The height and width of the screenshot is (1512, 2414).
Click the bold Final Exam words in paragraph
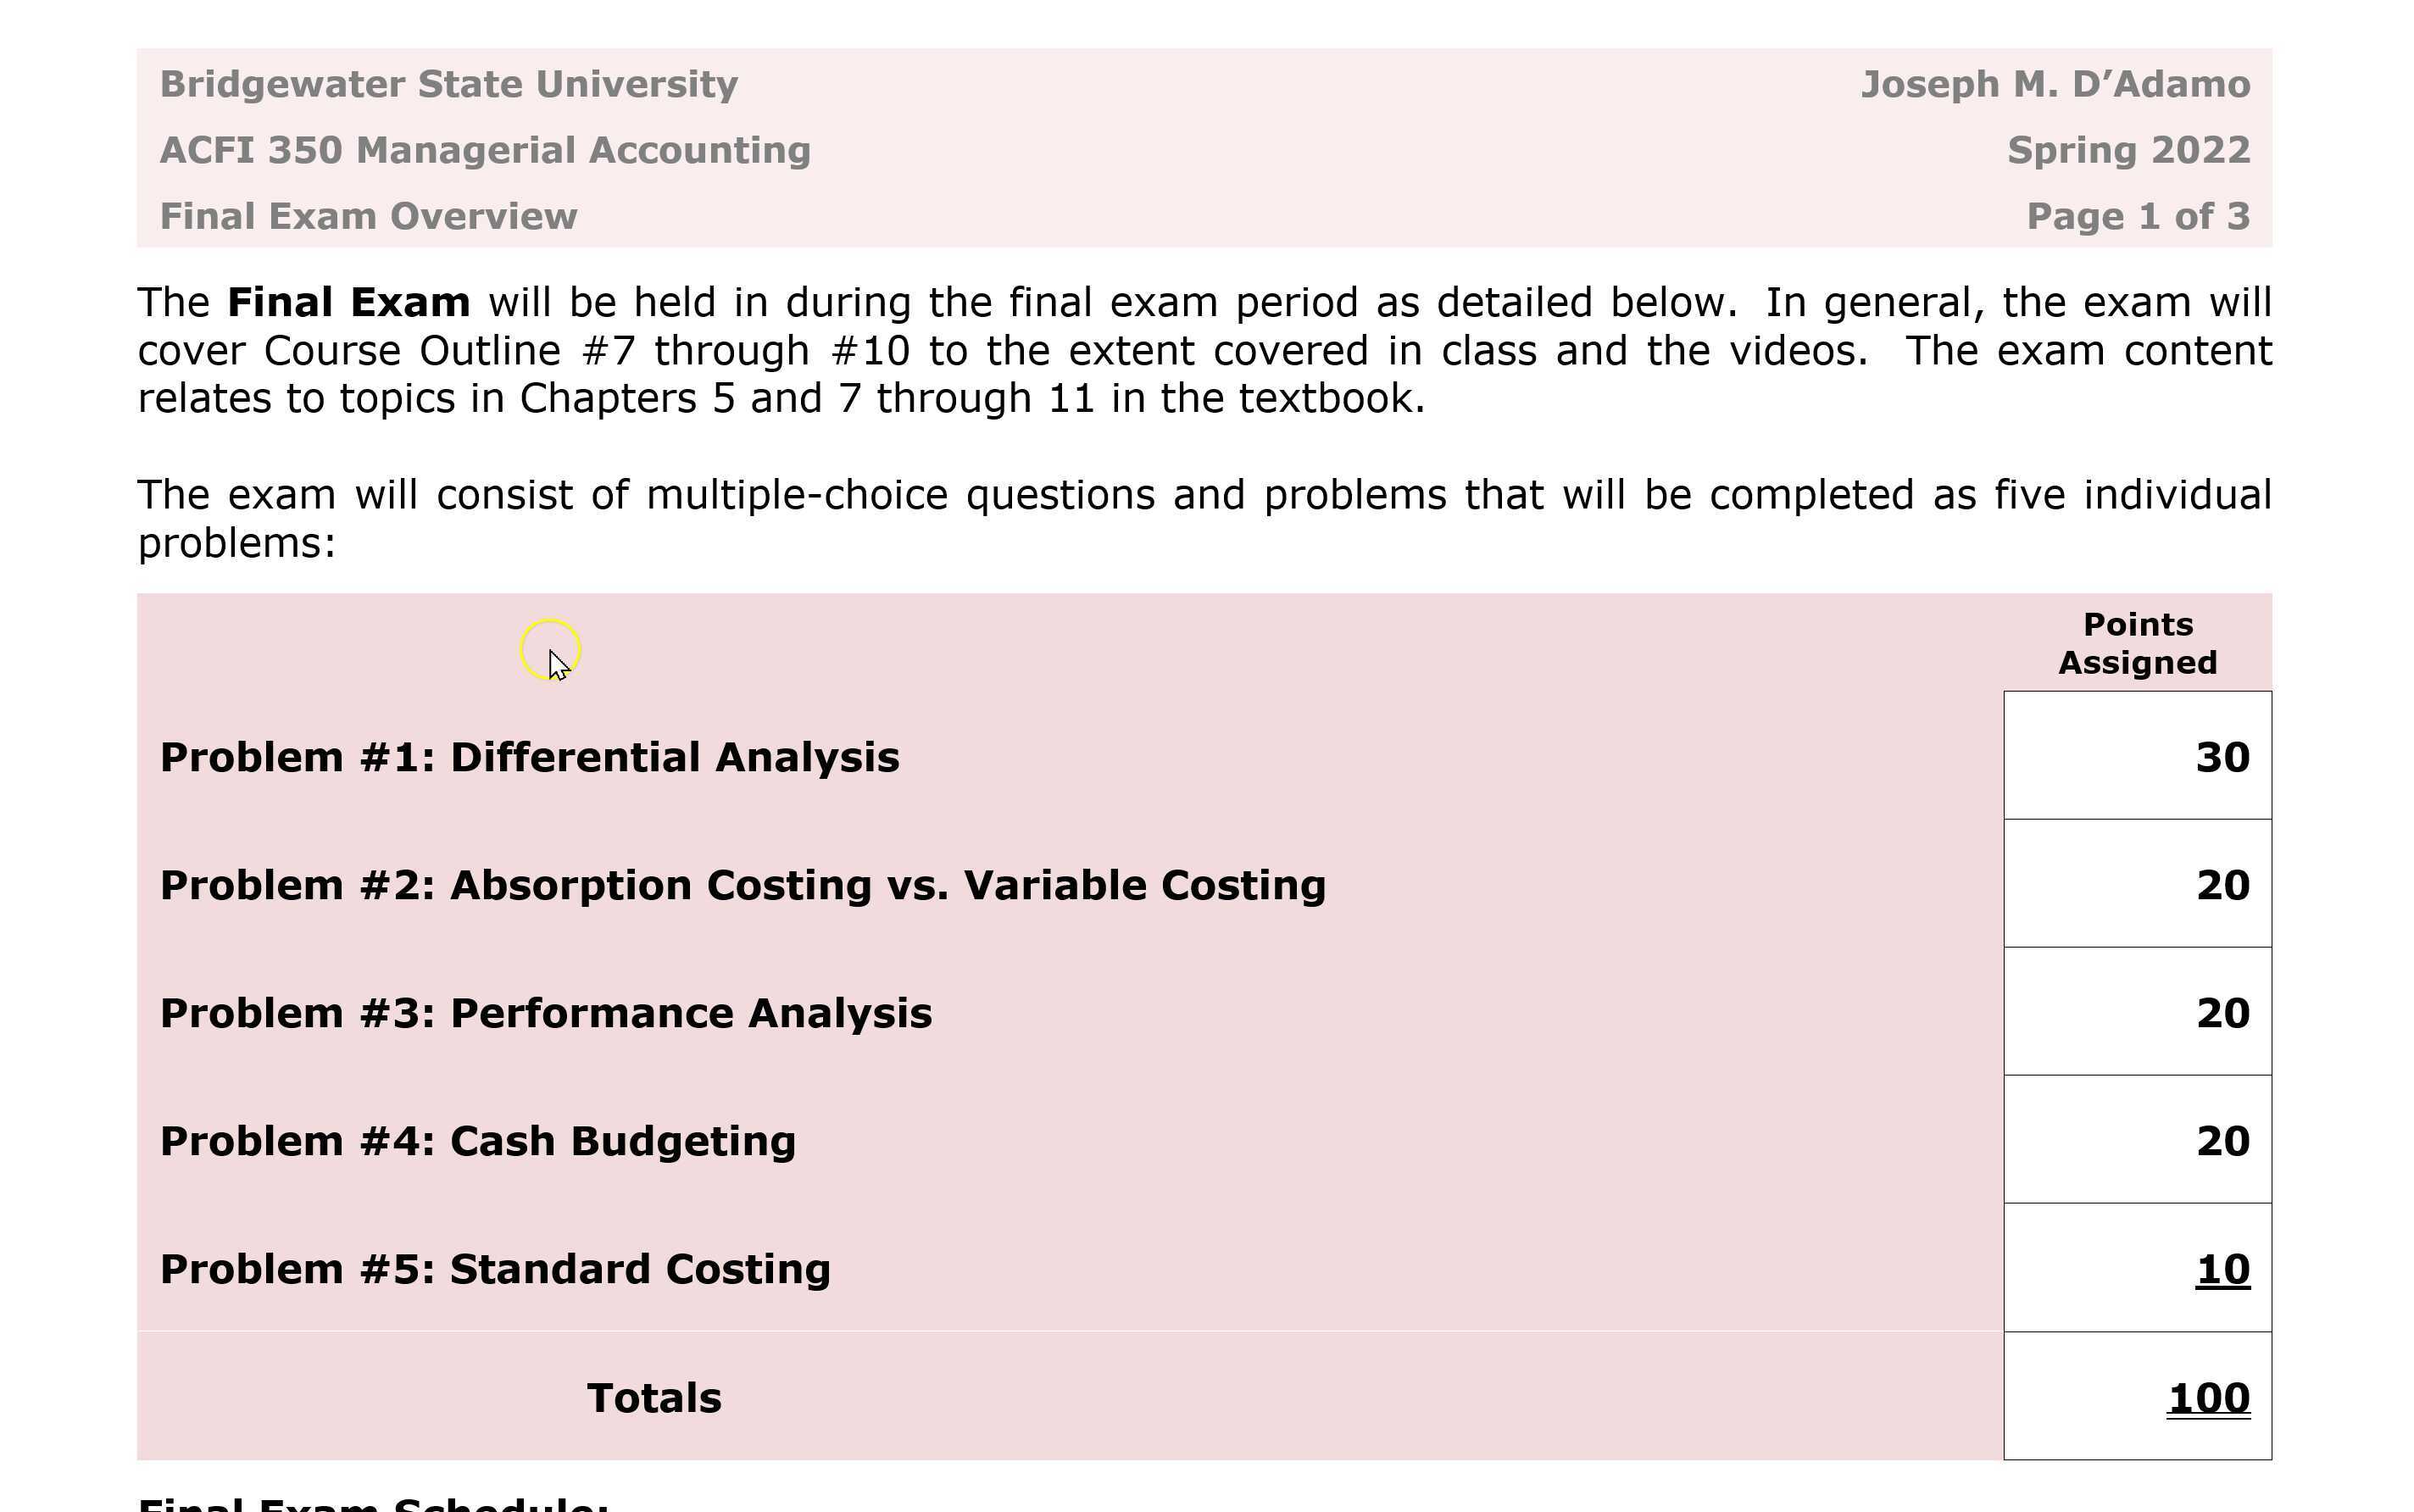[x=348, y=302]
